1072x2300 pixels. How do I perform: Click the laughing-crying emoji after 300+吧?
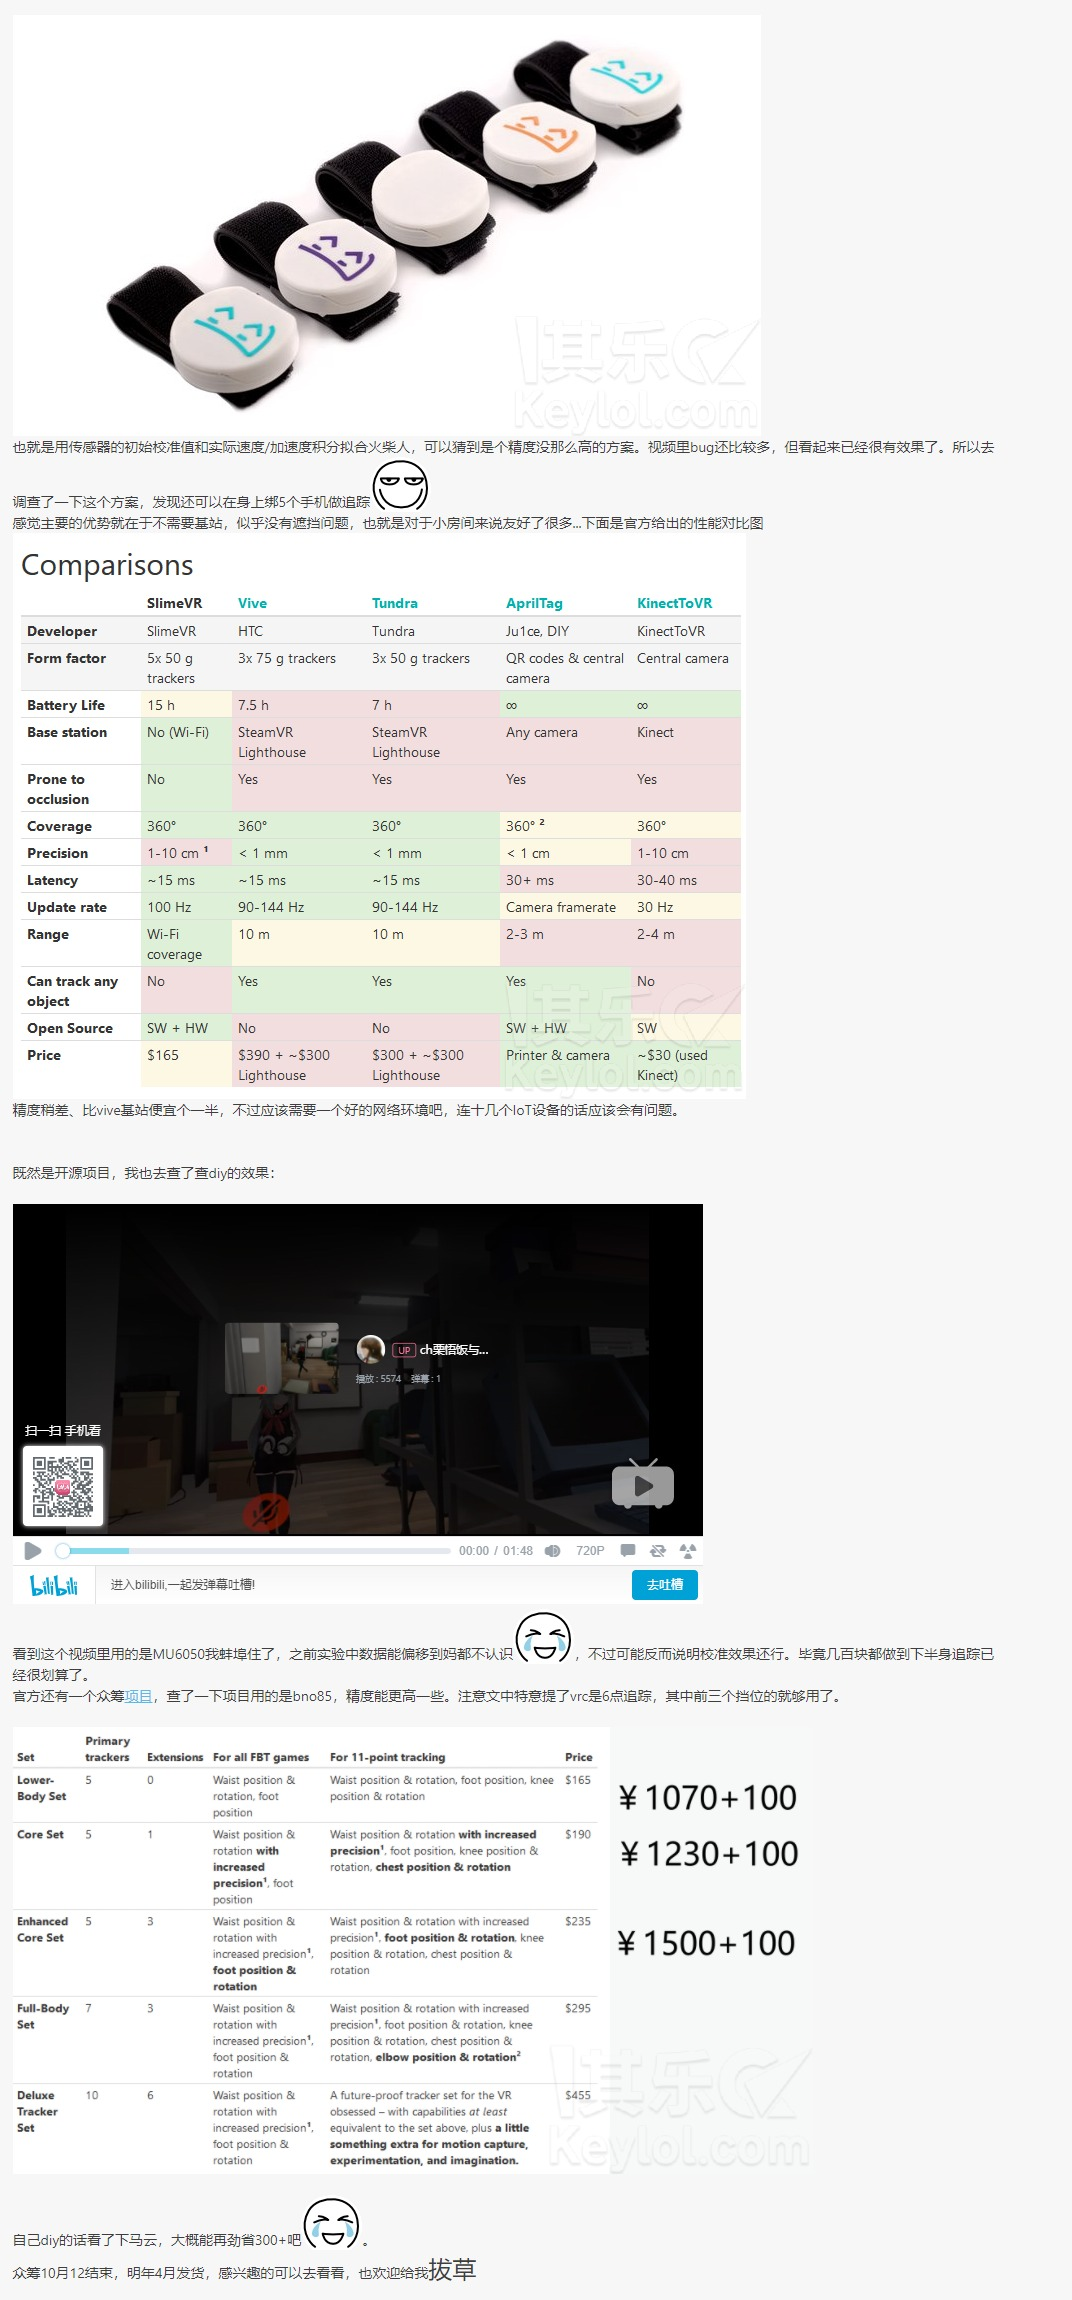click(331, 2224)
